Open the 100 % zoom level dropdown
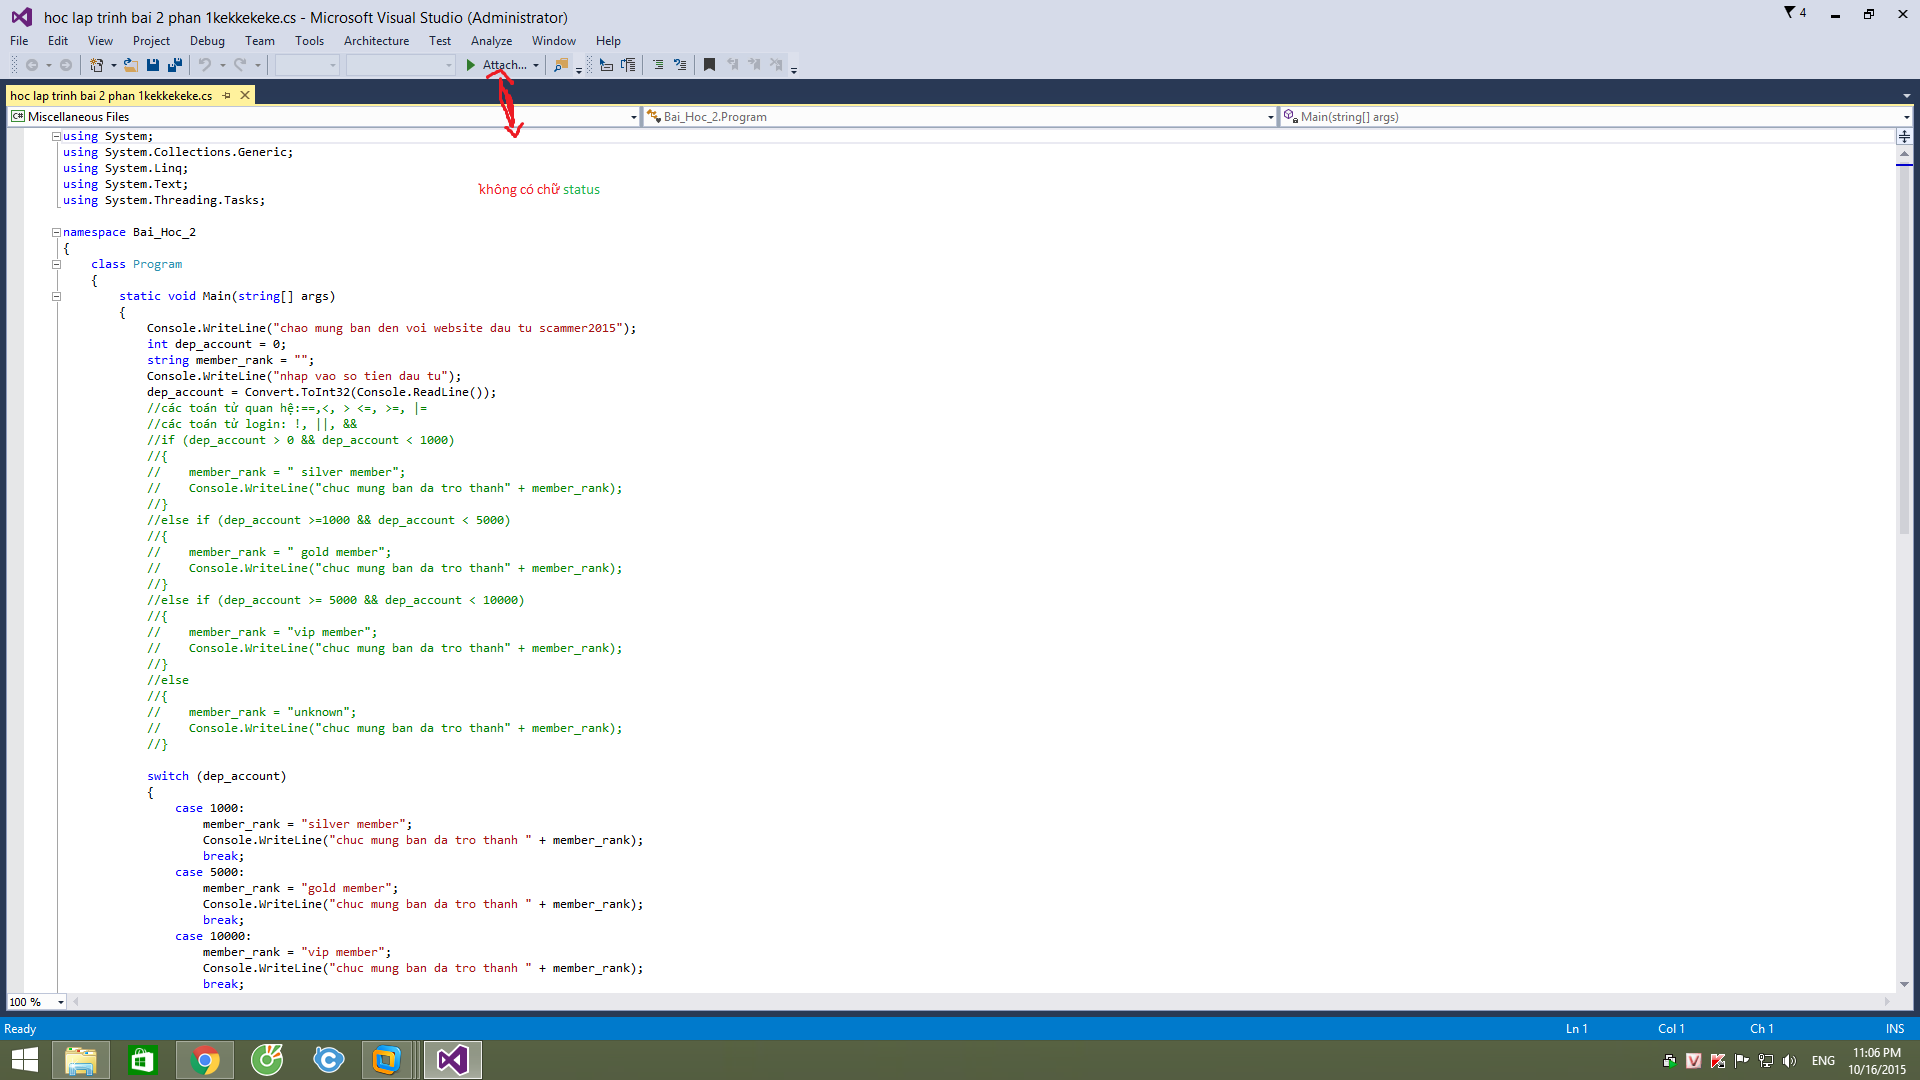Screen dimensions: 1920x1080 pos(61,1002)
